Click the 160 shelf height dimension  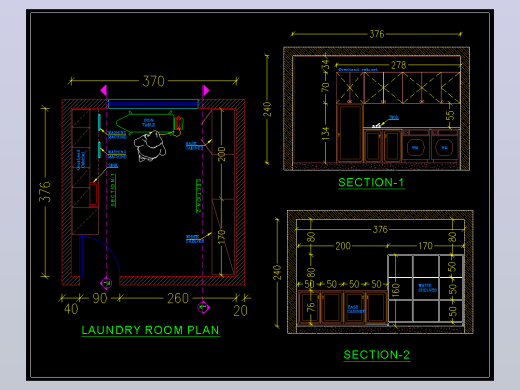coord(395,290)
